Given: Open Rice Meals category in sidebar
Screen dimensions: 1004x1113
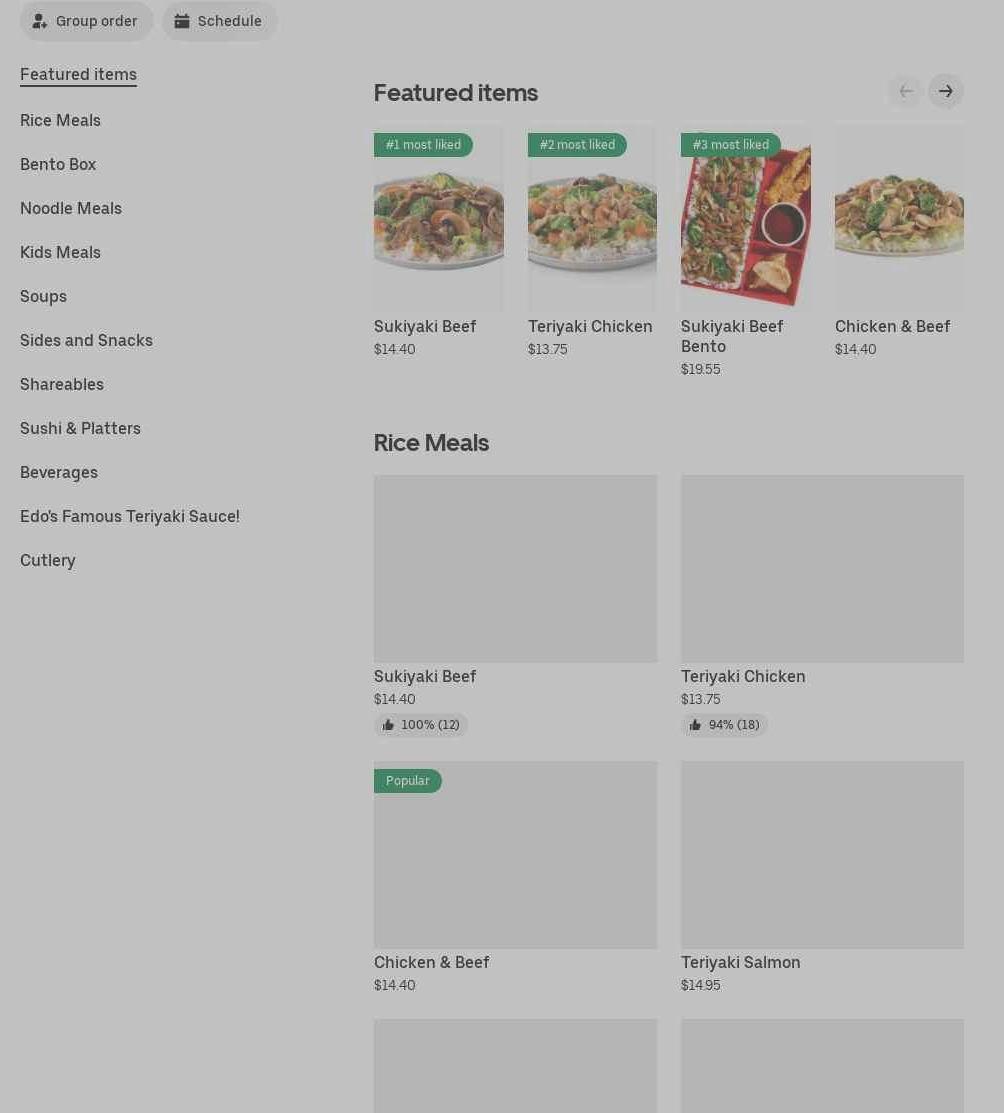Looking at the screenshot, I should [60, 120].
